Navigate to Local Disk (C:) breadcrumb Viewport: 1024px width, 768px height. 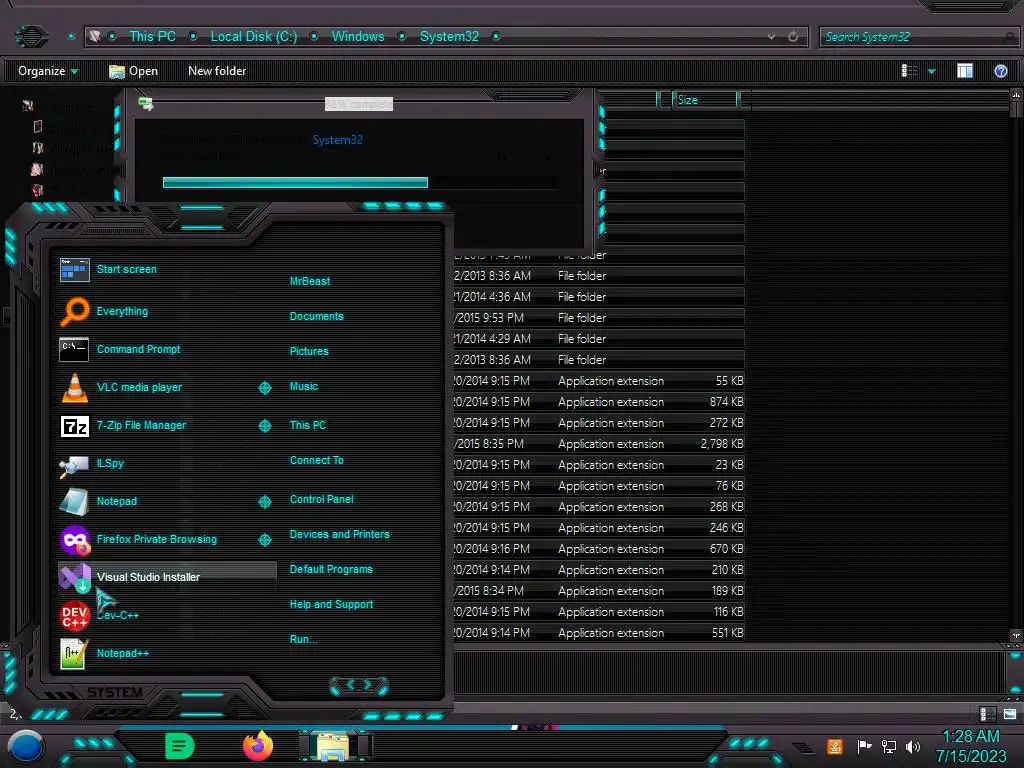[x=253, y=37]
